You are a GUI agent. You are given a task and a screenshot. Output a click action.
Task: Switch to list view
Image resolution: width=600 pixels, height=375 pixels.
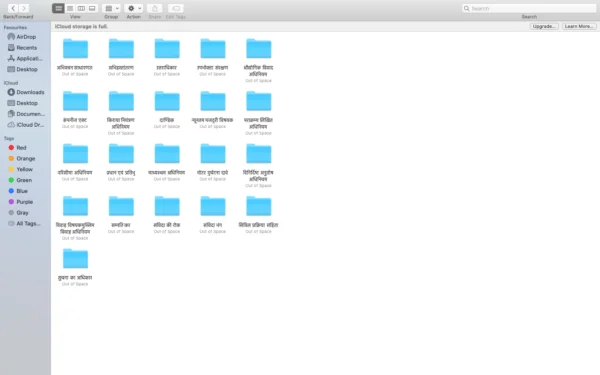pyautogui.click(x=70, y=8)
